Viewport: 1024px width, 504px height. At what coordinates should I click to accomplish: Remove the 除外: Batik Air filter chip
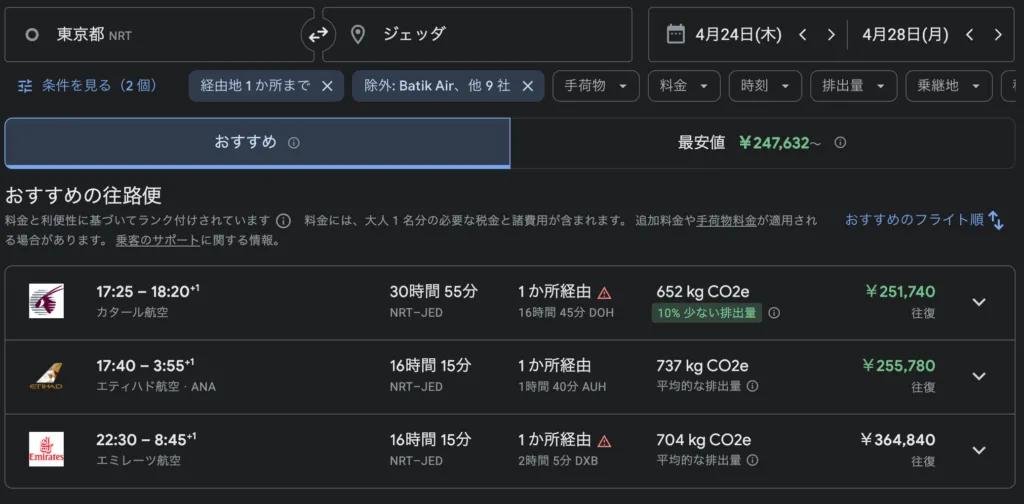(x=527, y=86)
